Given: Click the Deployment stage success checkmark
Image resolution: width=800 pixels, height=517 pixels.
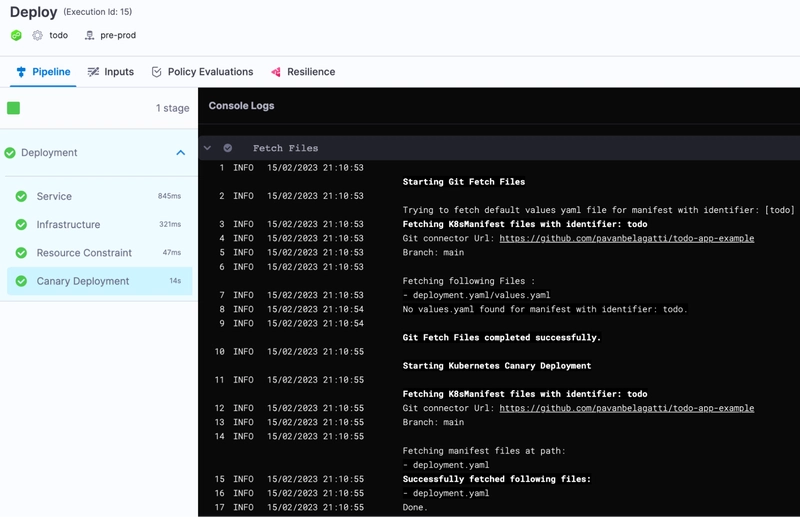Looking at the screenshot, I should [x=10, y=153].
